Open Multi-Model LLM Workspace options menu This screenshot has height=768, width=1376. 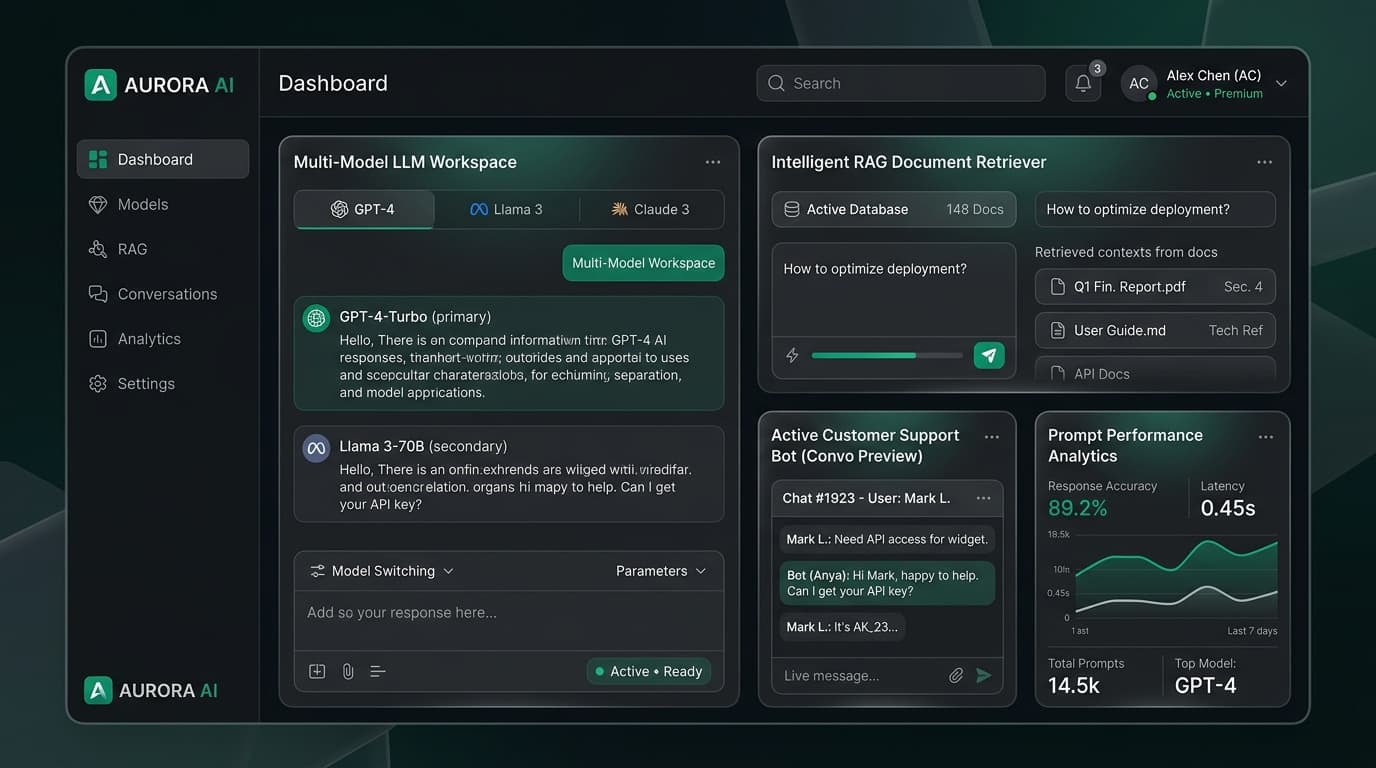pos(713,162)
